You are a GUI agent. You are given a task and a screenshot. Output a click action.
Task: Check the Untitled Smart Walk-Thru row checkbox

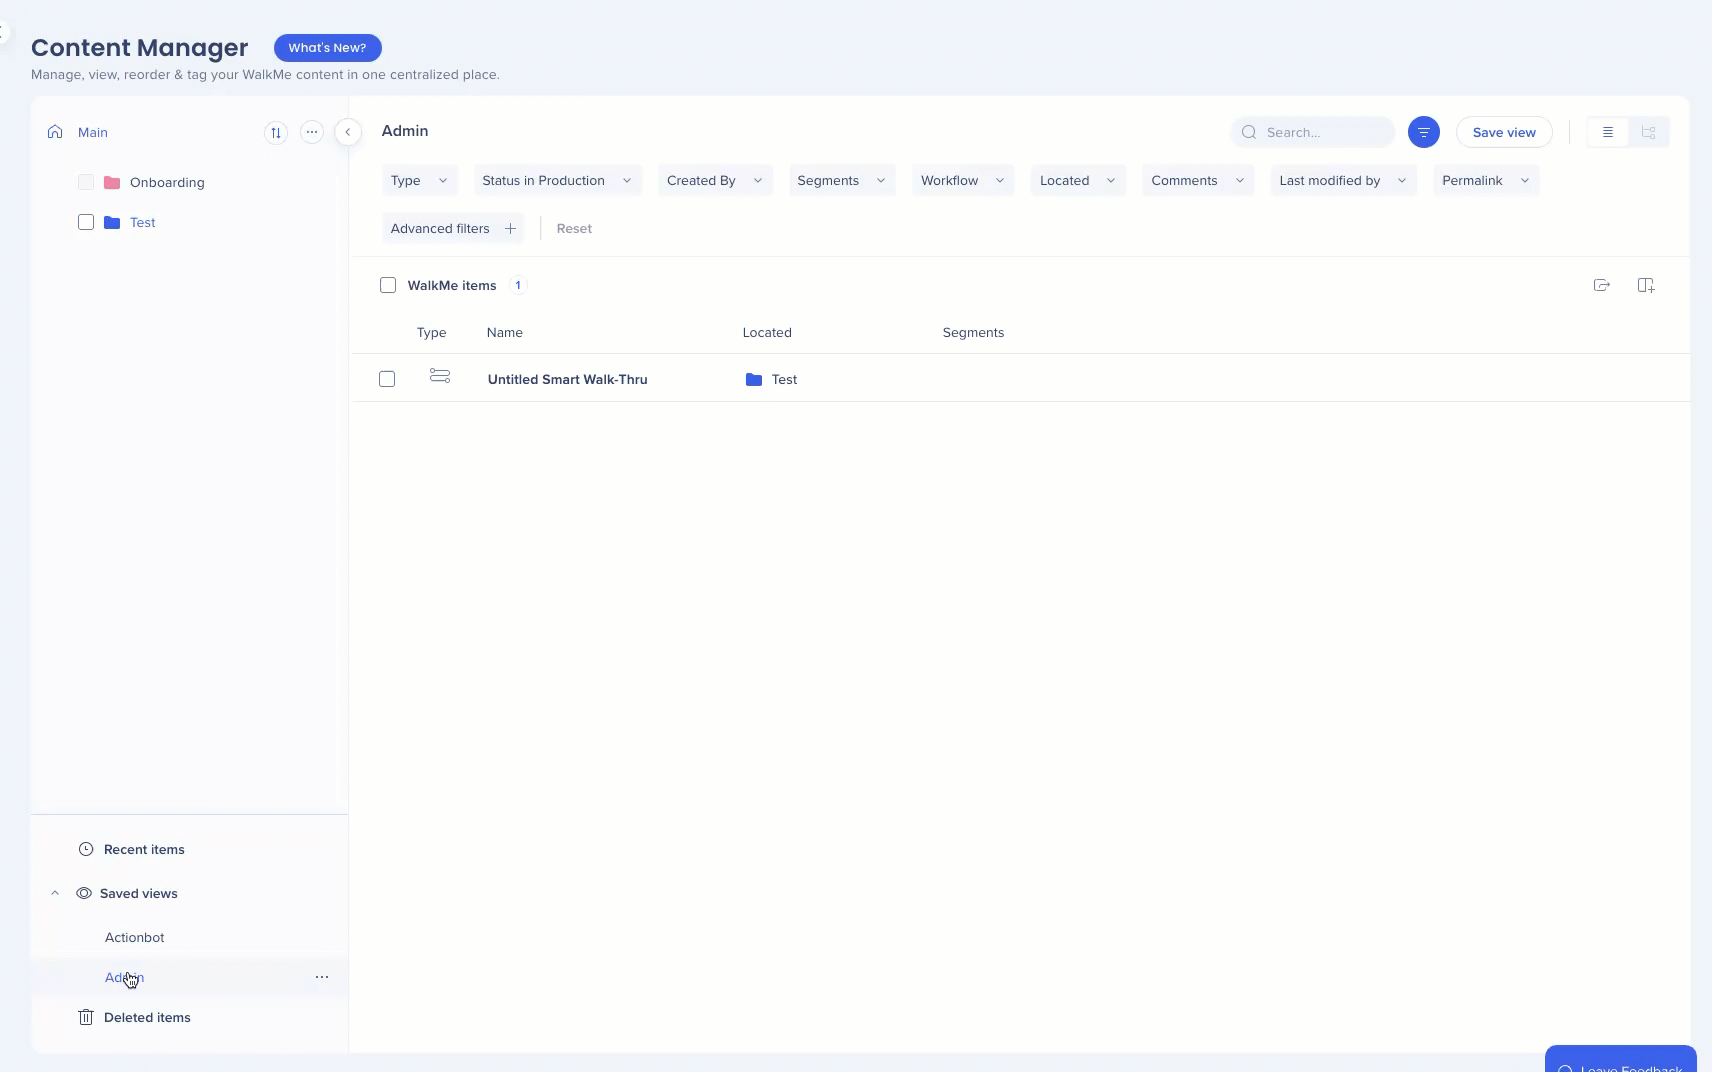click(387, 379)
